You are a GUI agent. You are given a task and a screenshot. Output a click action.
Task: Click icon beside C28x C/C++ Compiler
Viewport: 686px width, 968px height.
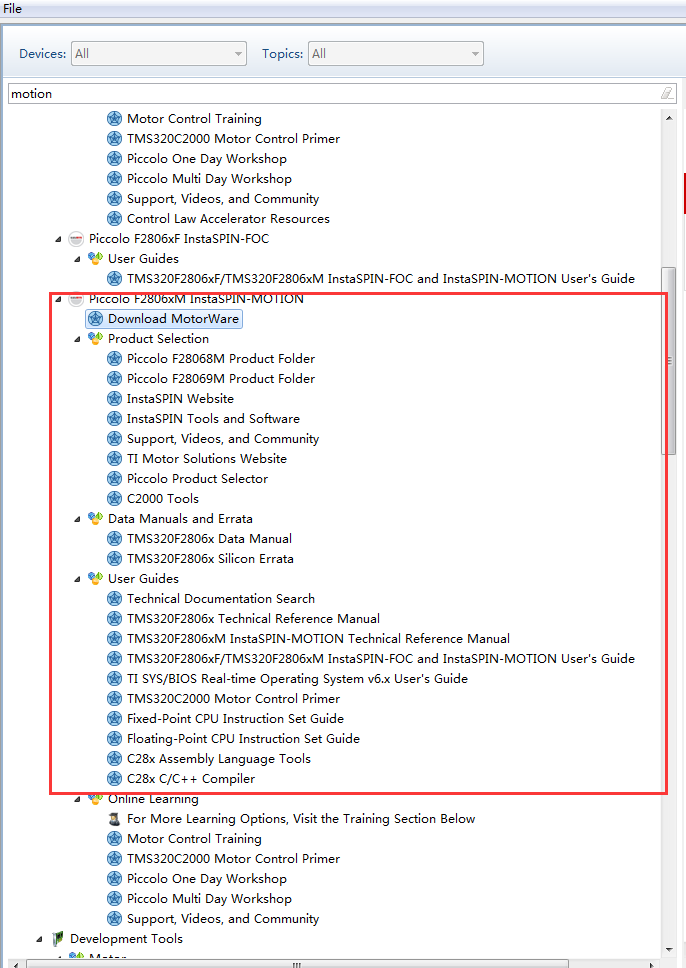(114, 778)
